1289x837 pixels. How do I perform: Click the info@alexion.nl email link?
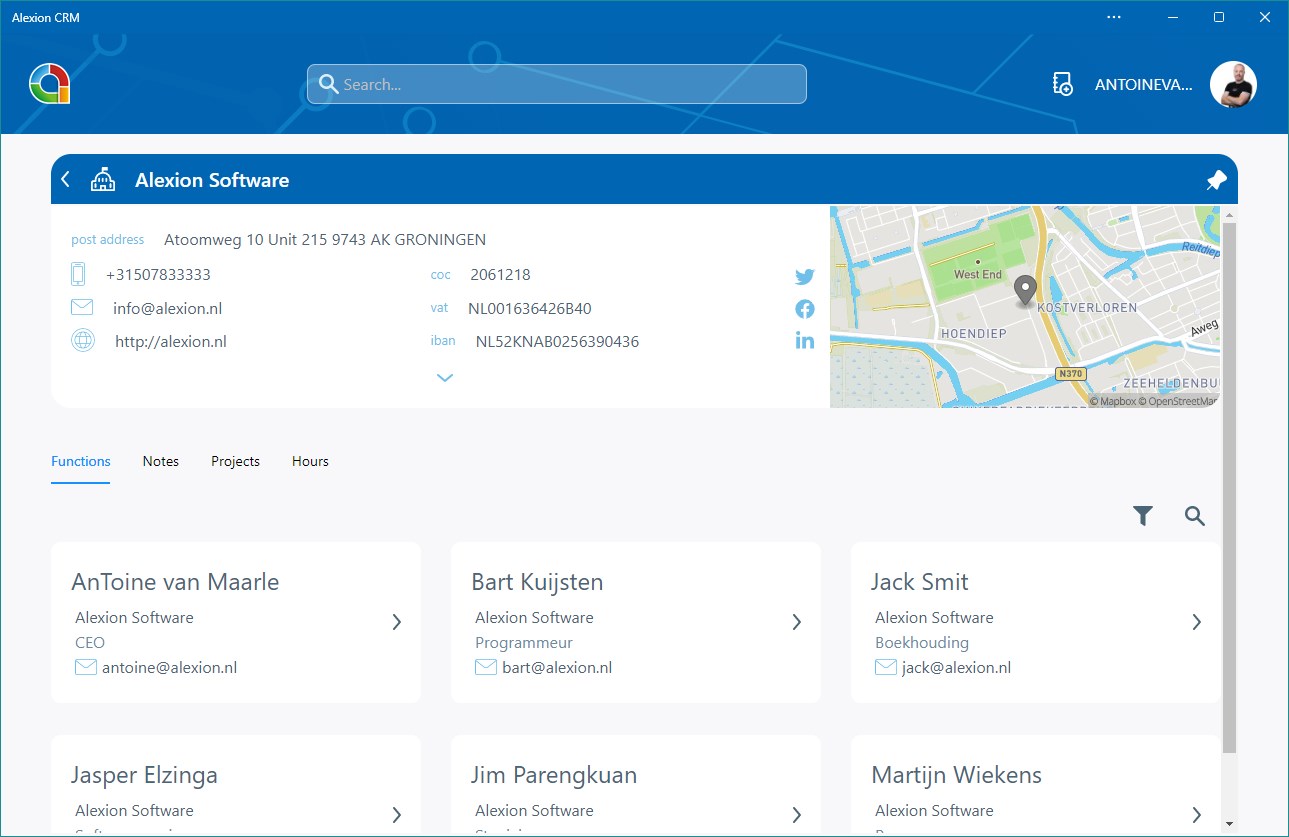click(168, 308)
